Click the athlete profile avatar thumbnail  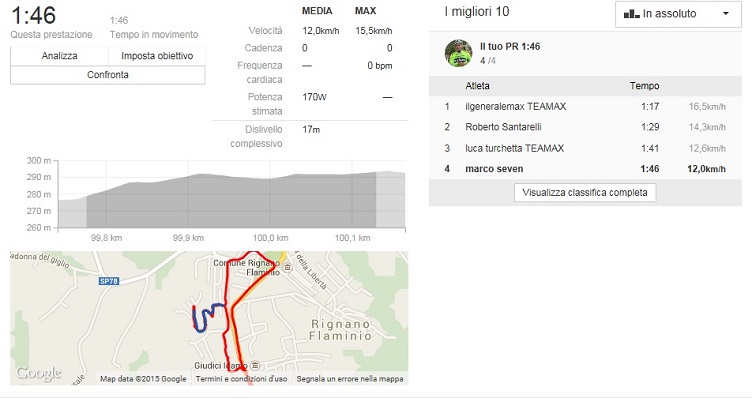458,53
